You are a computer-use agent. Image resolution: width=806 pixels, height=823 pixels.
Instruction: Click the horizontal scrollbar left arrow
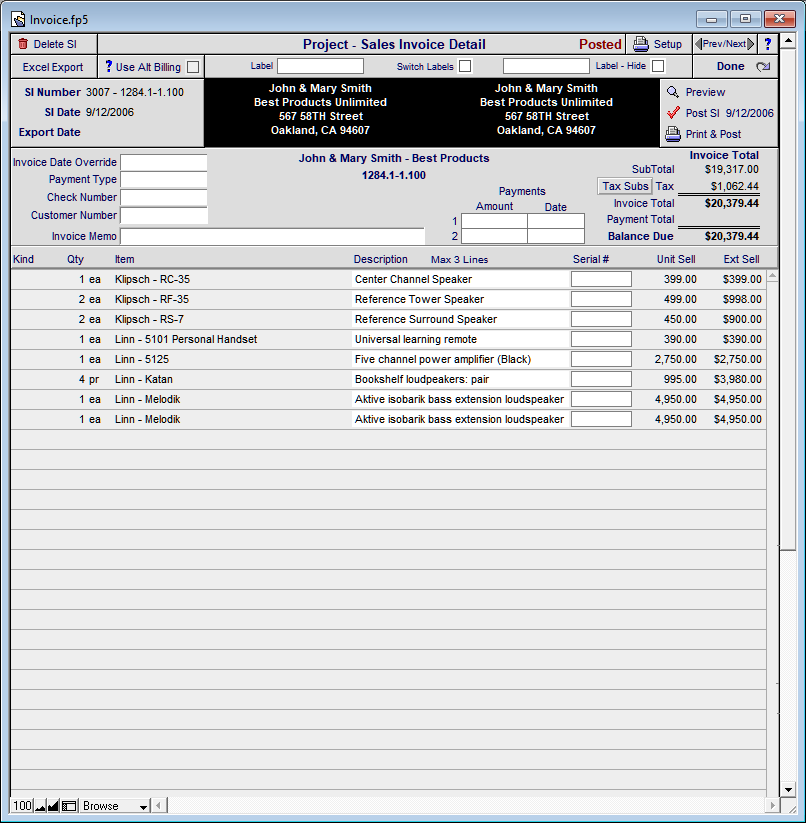[159, 805]
